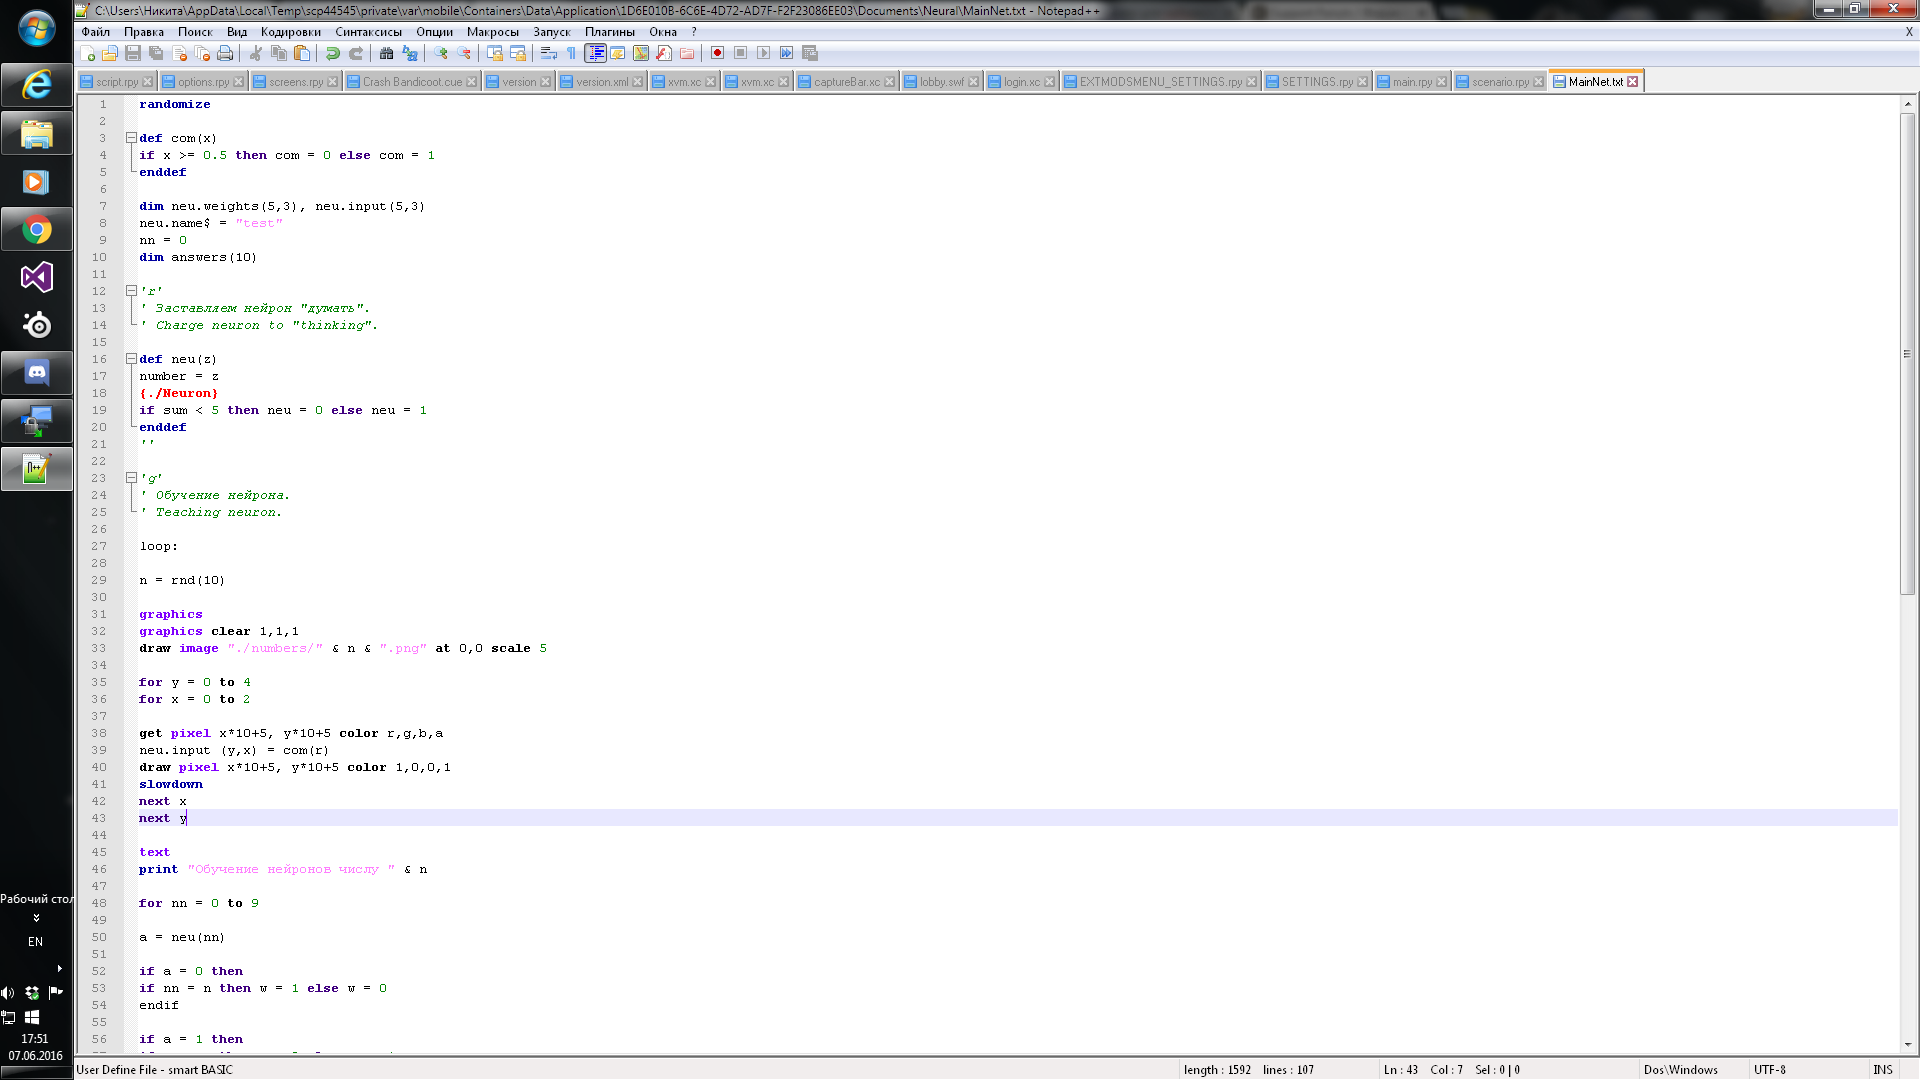Viewport: 1920px width, 1080px height.
Task: Close the scenario.rpy tab
Action: pyautogui.click(x=1537, y=81)
